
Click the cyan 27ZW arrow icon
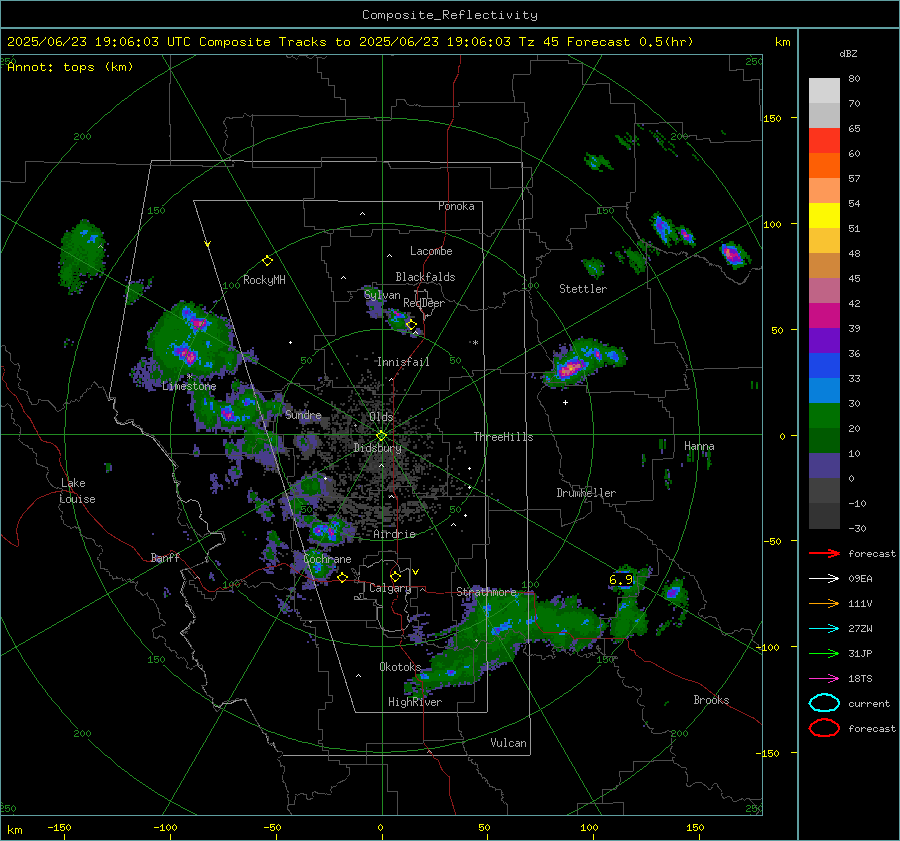(824, 629)
